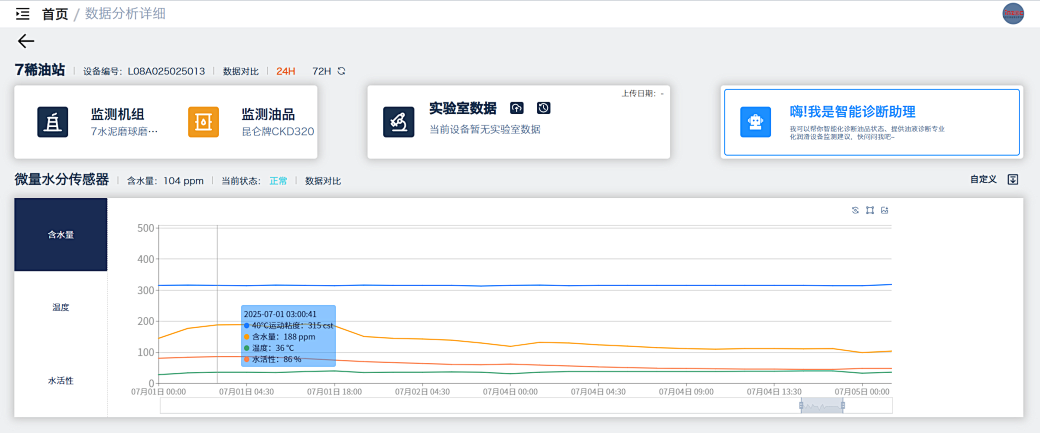This screenshot has width=1040, height=433.
Task: Click the 首页 breadcrumb link
Action: click(x=55, y=14)
